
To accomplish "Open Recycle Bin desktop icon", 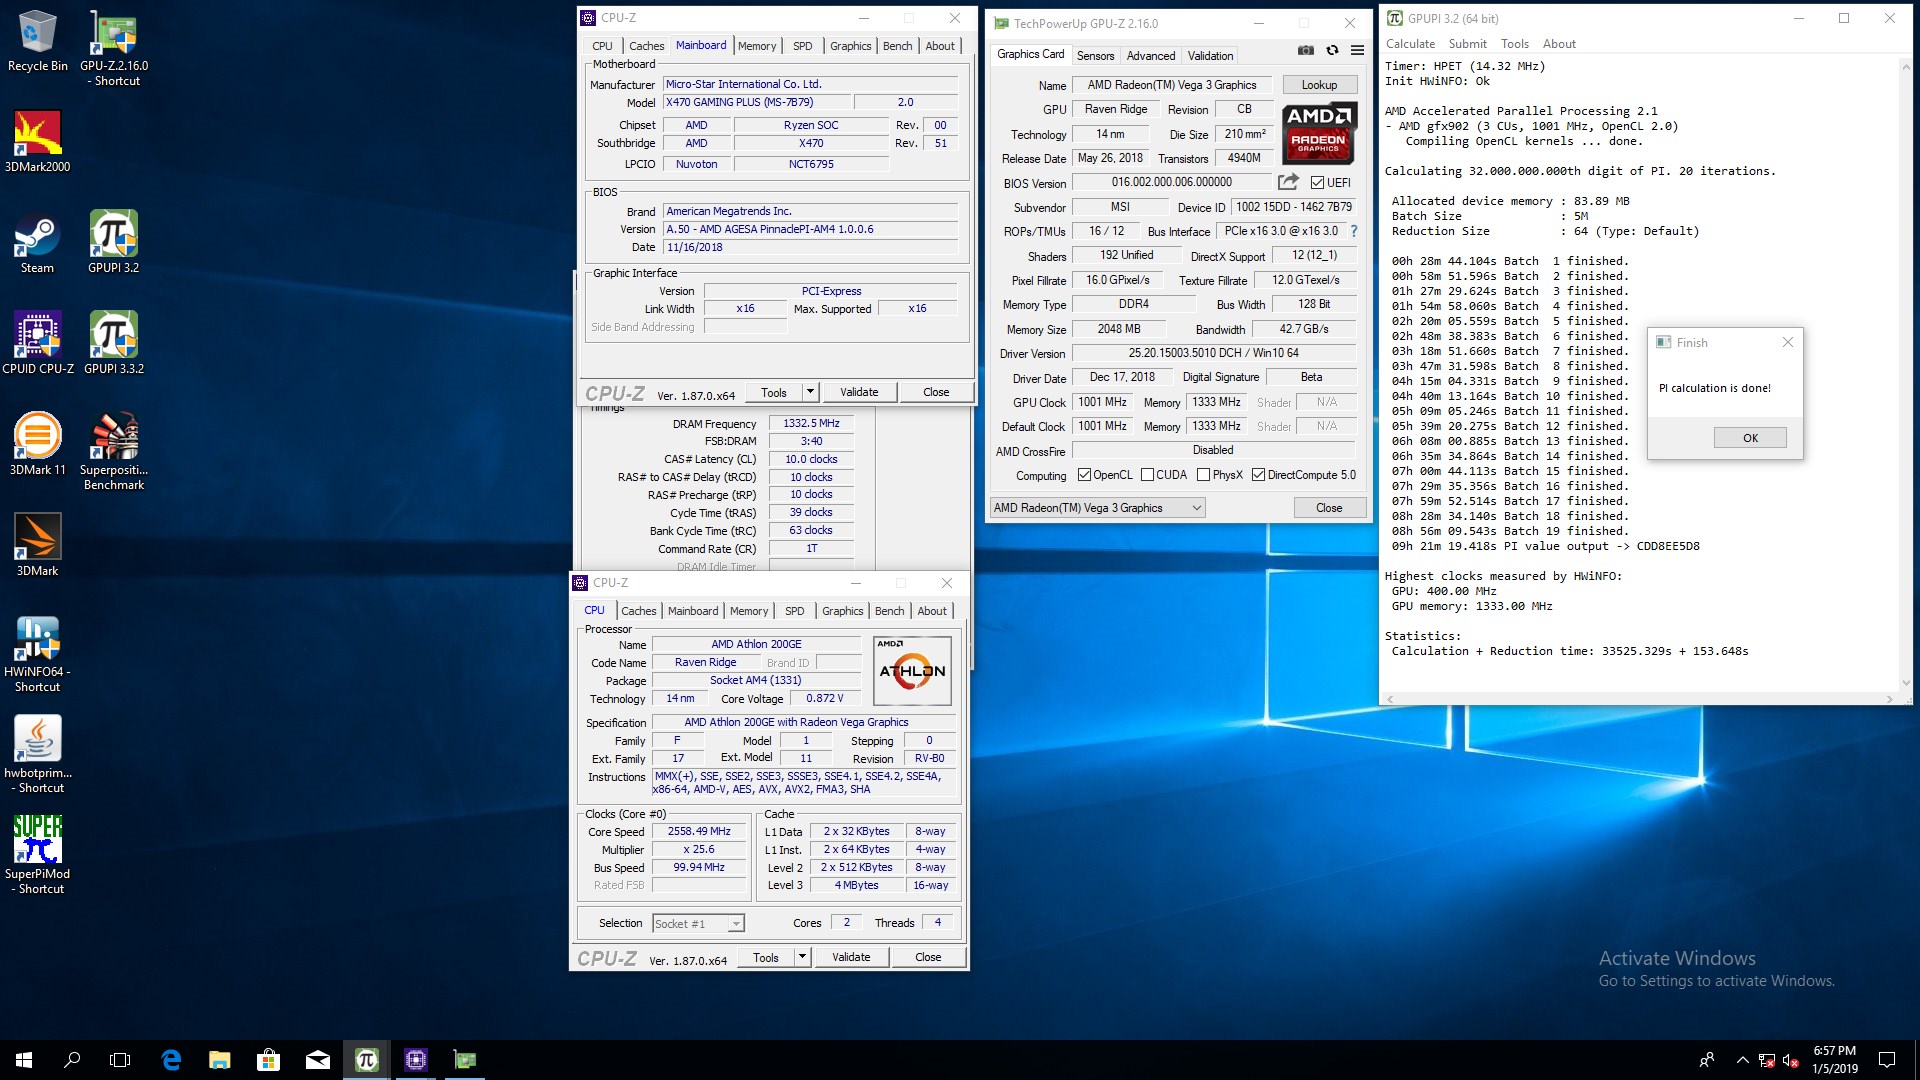I will tap(37, 41).
